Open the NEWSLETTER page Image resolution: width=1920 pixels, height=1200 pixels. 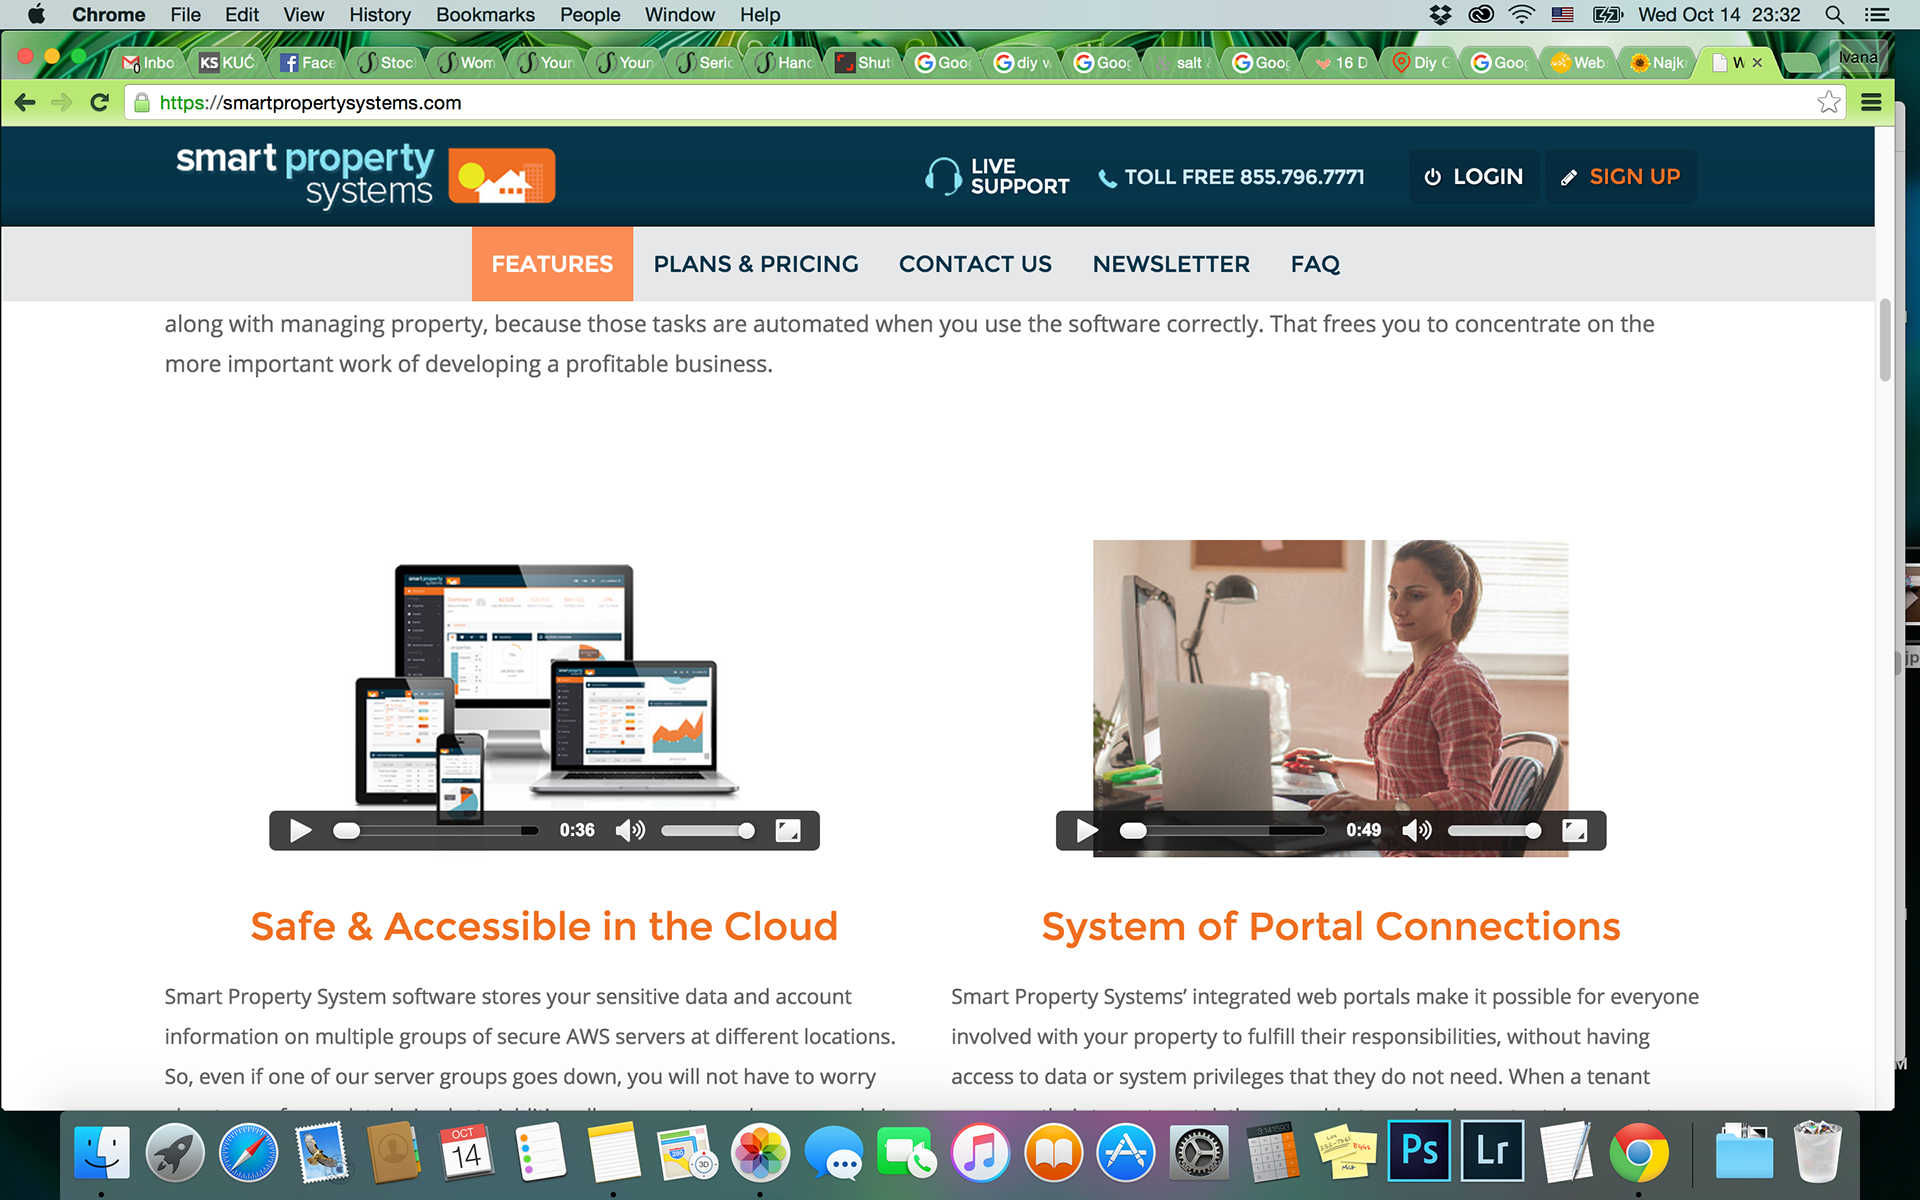click(x=1171, y=264)
